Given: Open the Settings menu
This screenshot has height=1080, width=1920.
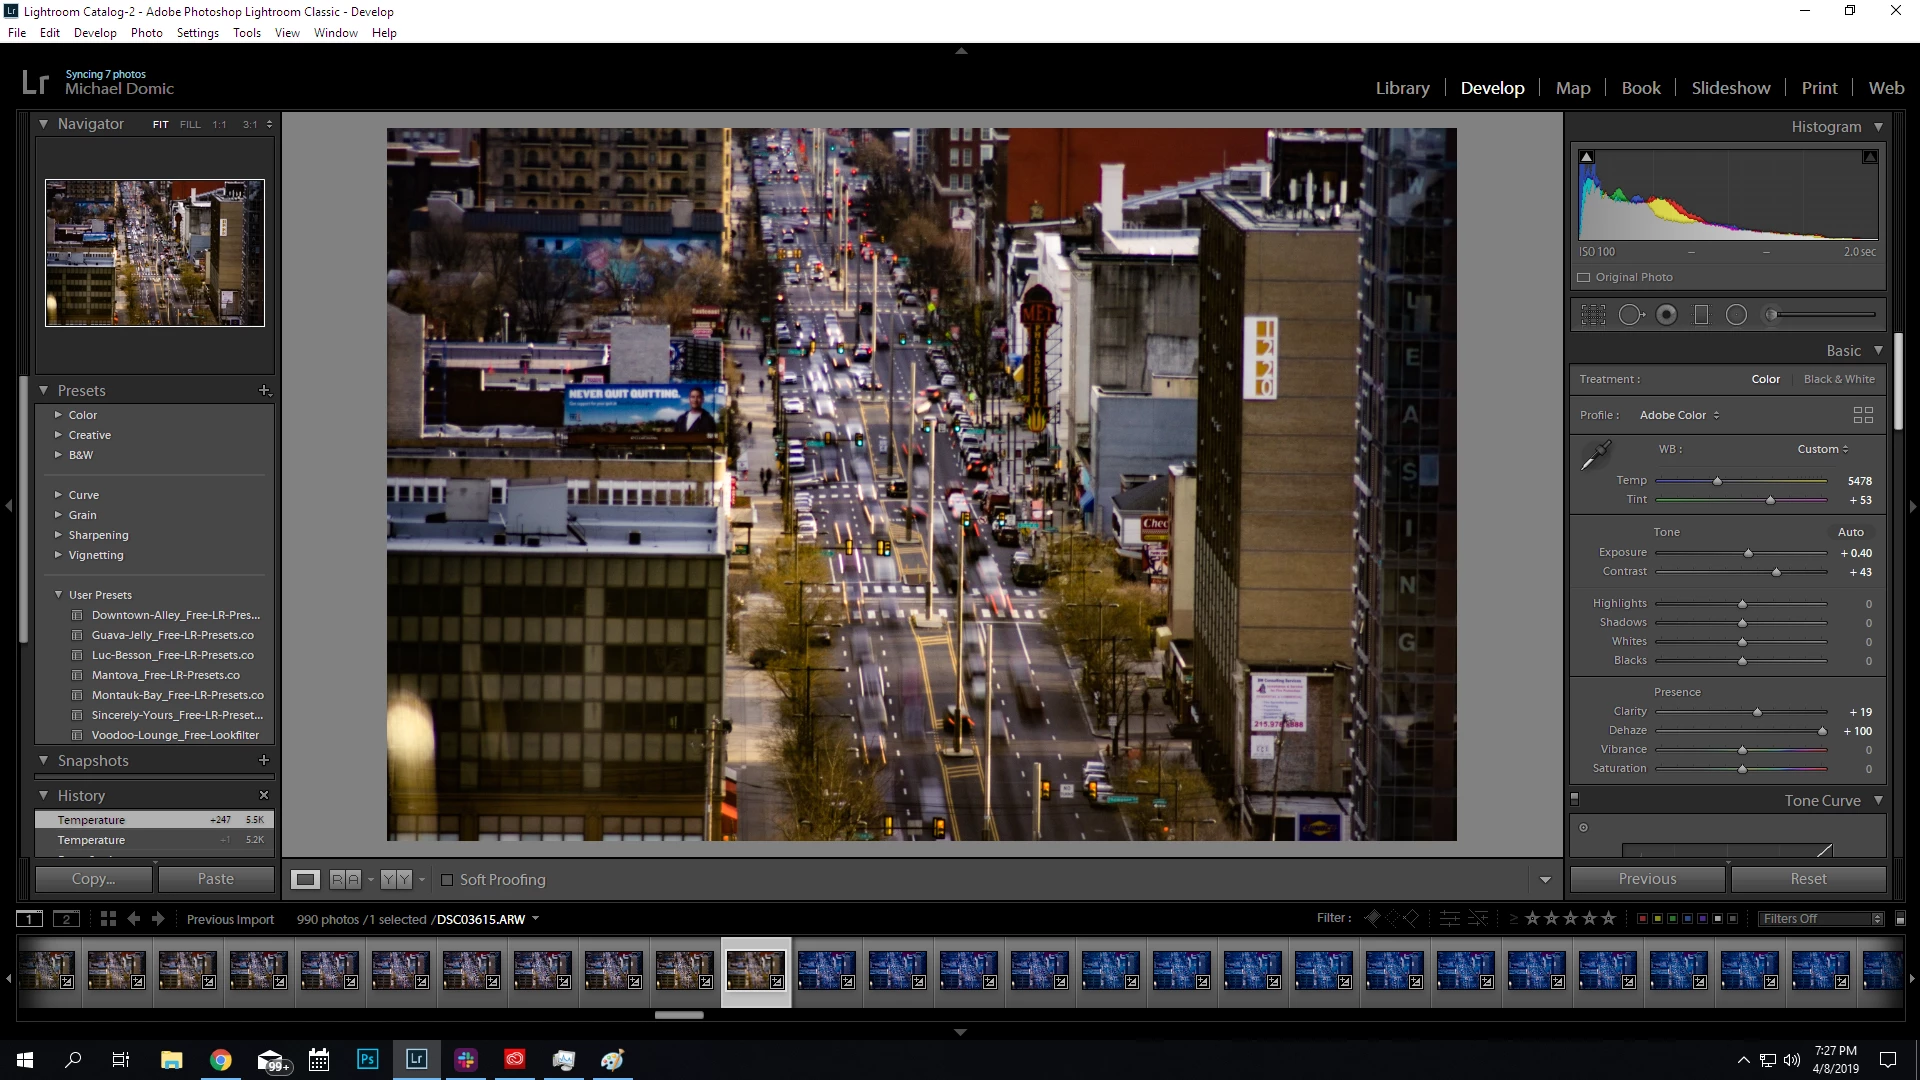Looking at the screenshot, I should [197, 33].
